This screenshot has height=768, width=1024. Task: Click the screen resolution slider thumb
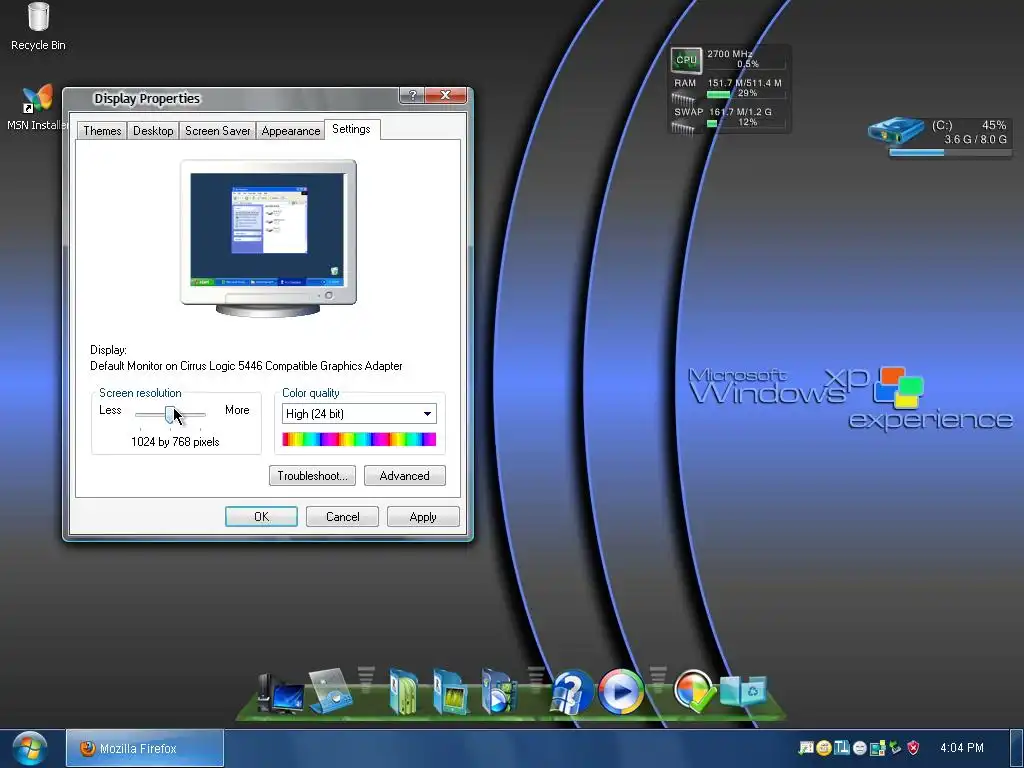coord(170,414)
